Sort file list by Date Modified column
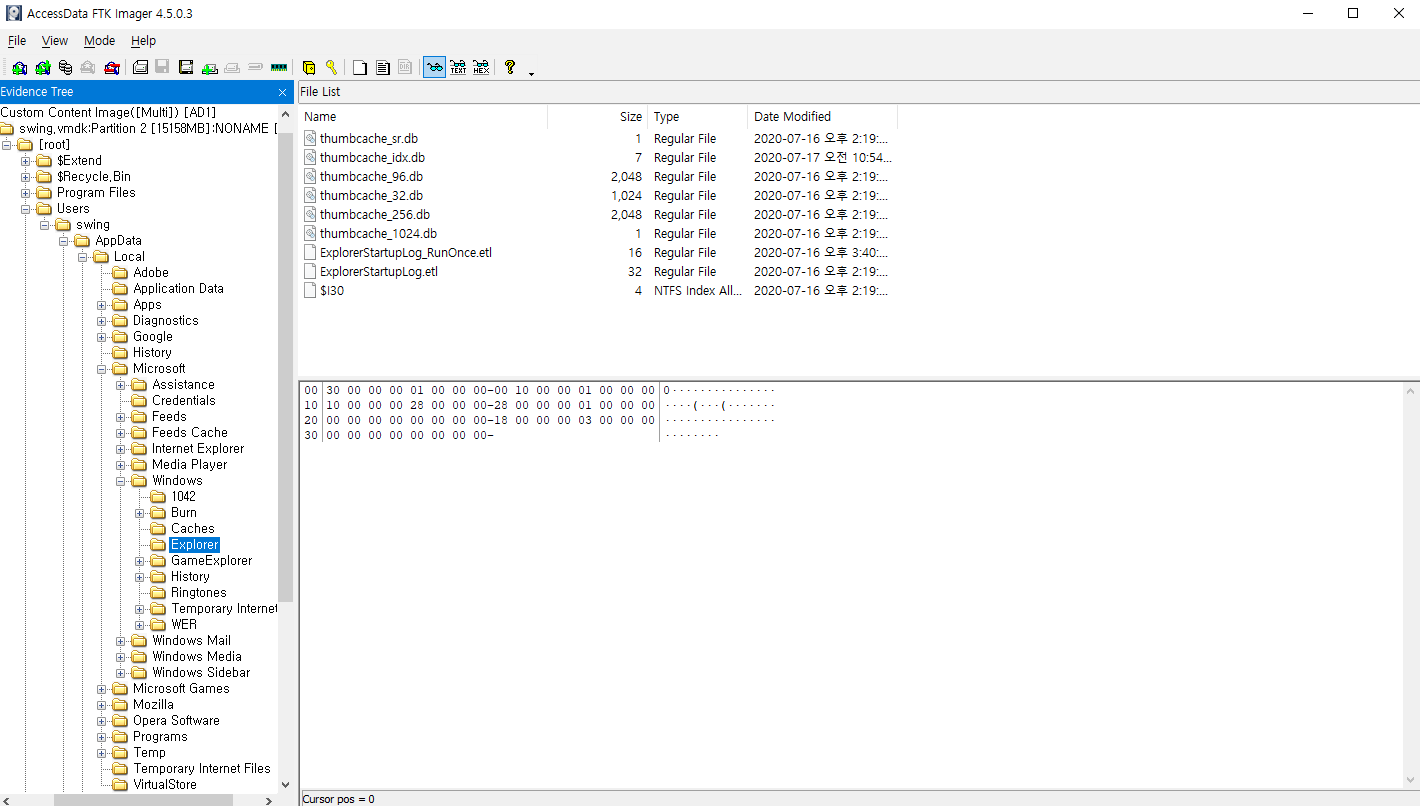Viewport: 1420px width, 806px height. [823, 117]
